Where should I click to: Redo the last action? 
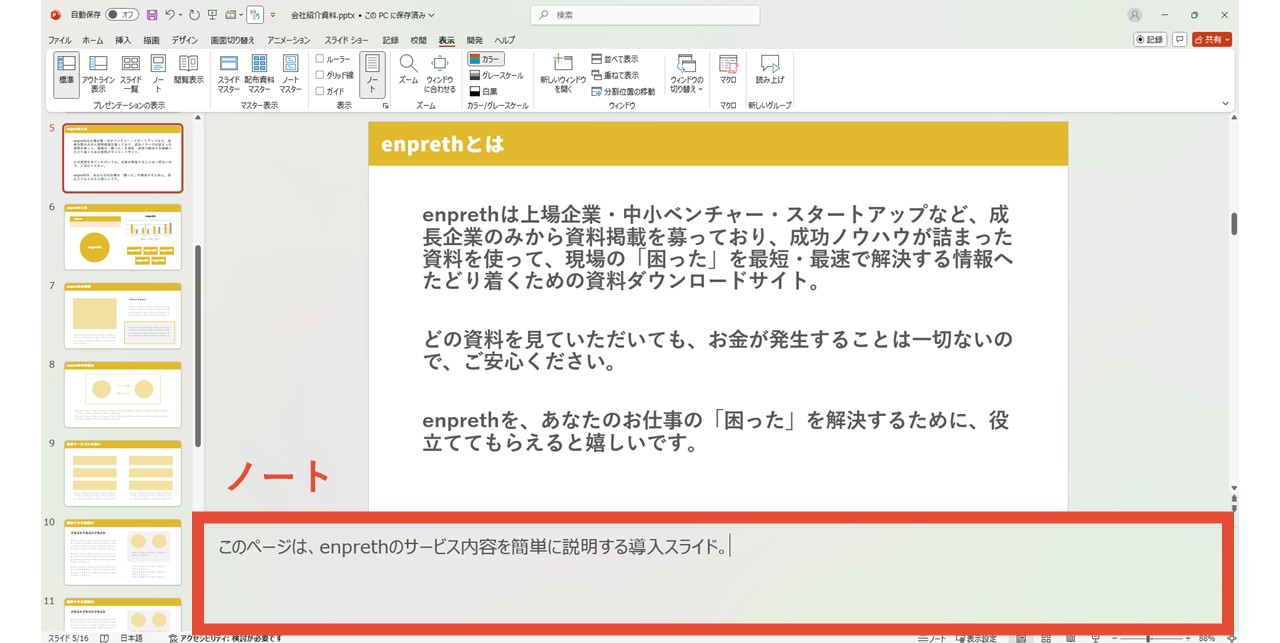(x=194, y=15)
